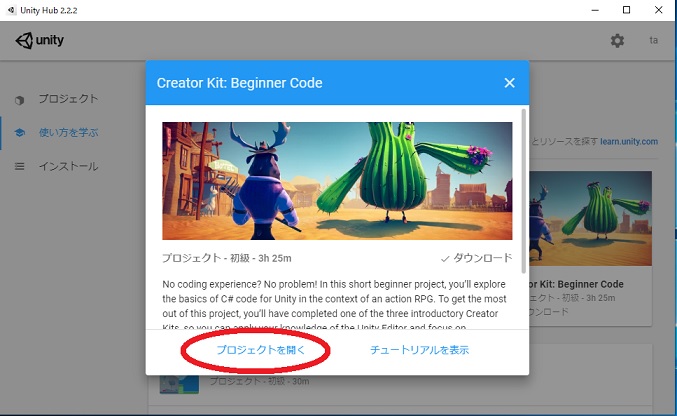The height and width of the screenshot is (416, 677).
Task: Close the Creator Kit: Beginner Code dialog
Action: click(509, 83)
